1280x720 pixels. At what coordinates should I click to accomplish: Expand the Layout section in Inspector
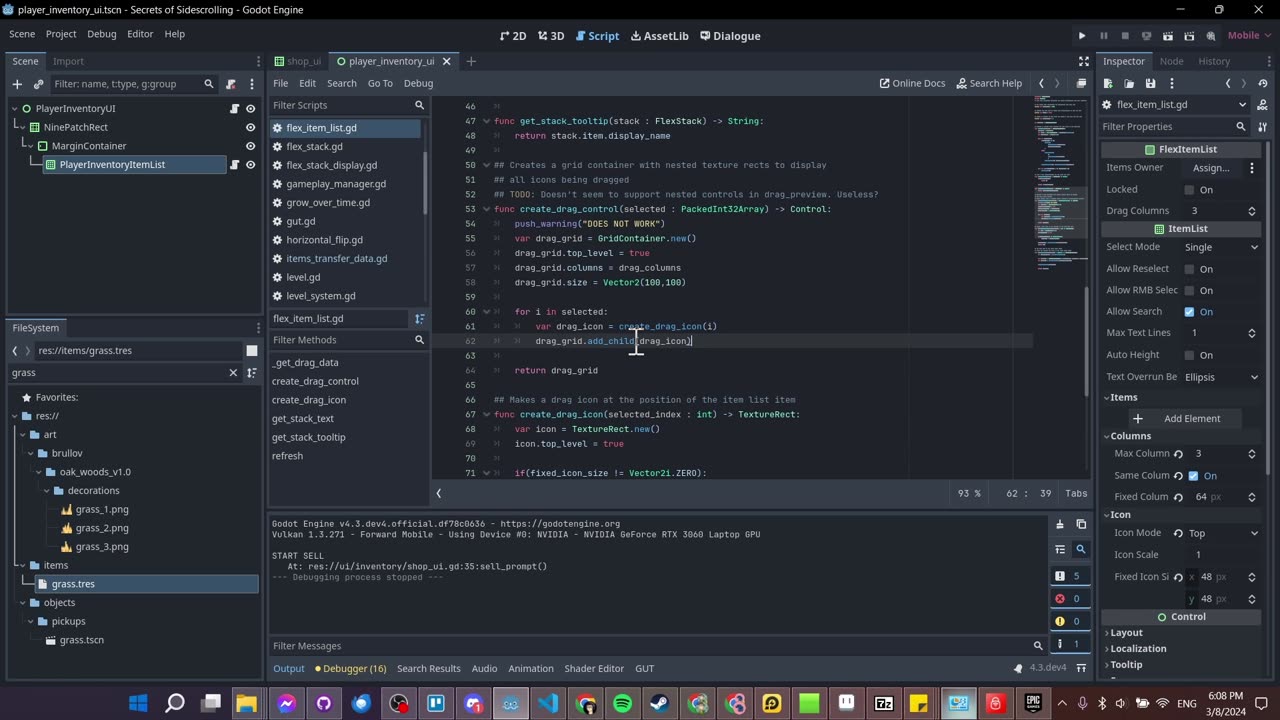pyautogui.click(x=1125, y=633)
